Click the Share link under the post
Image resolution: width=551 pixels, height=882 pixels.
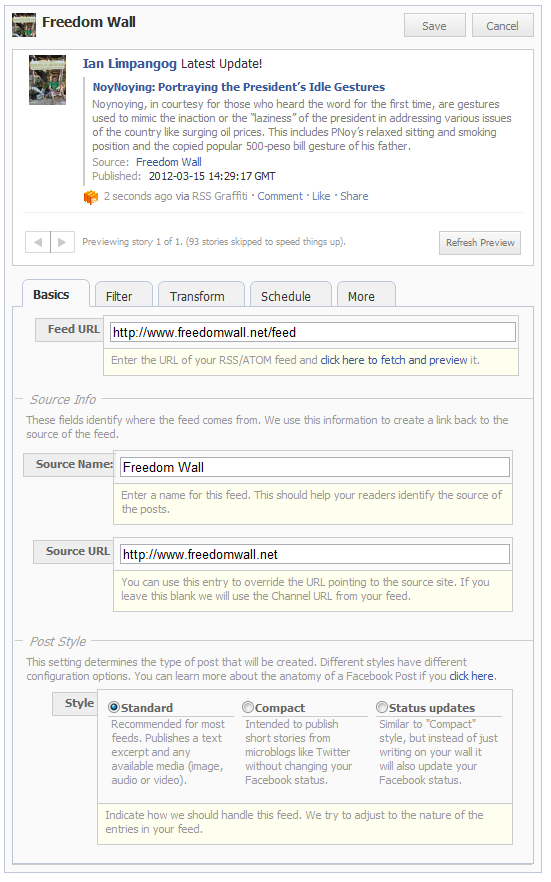coord(354,196)
